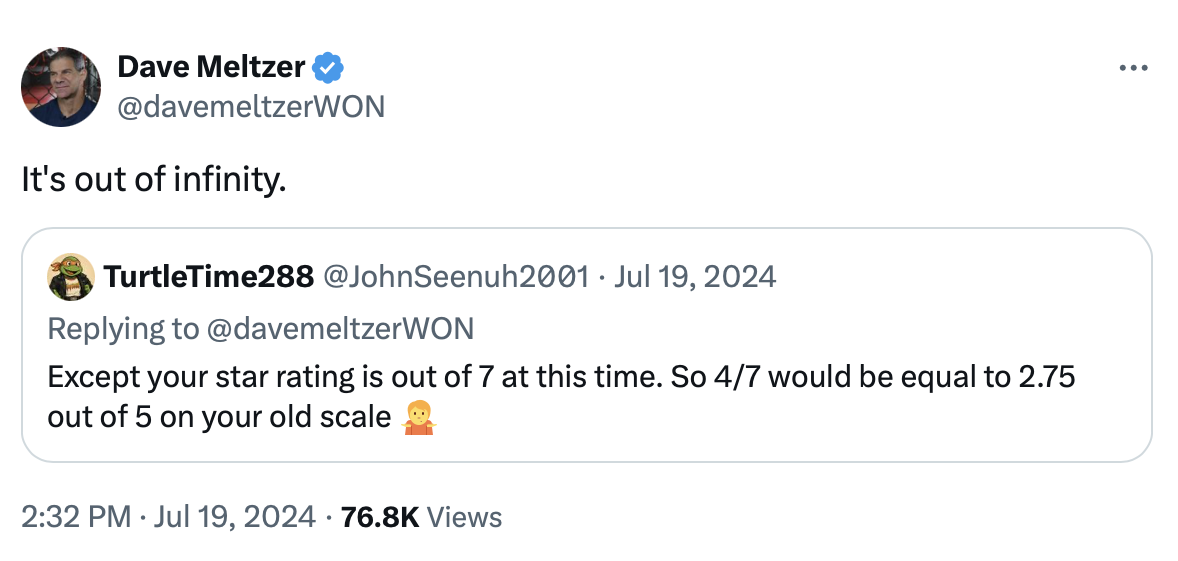The image size is (1178, 561).
Task: Click the @davemeltzerWON handle under the name
Action: [x=251, y=106]
